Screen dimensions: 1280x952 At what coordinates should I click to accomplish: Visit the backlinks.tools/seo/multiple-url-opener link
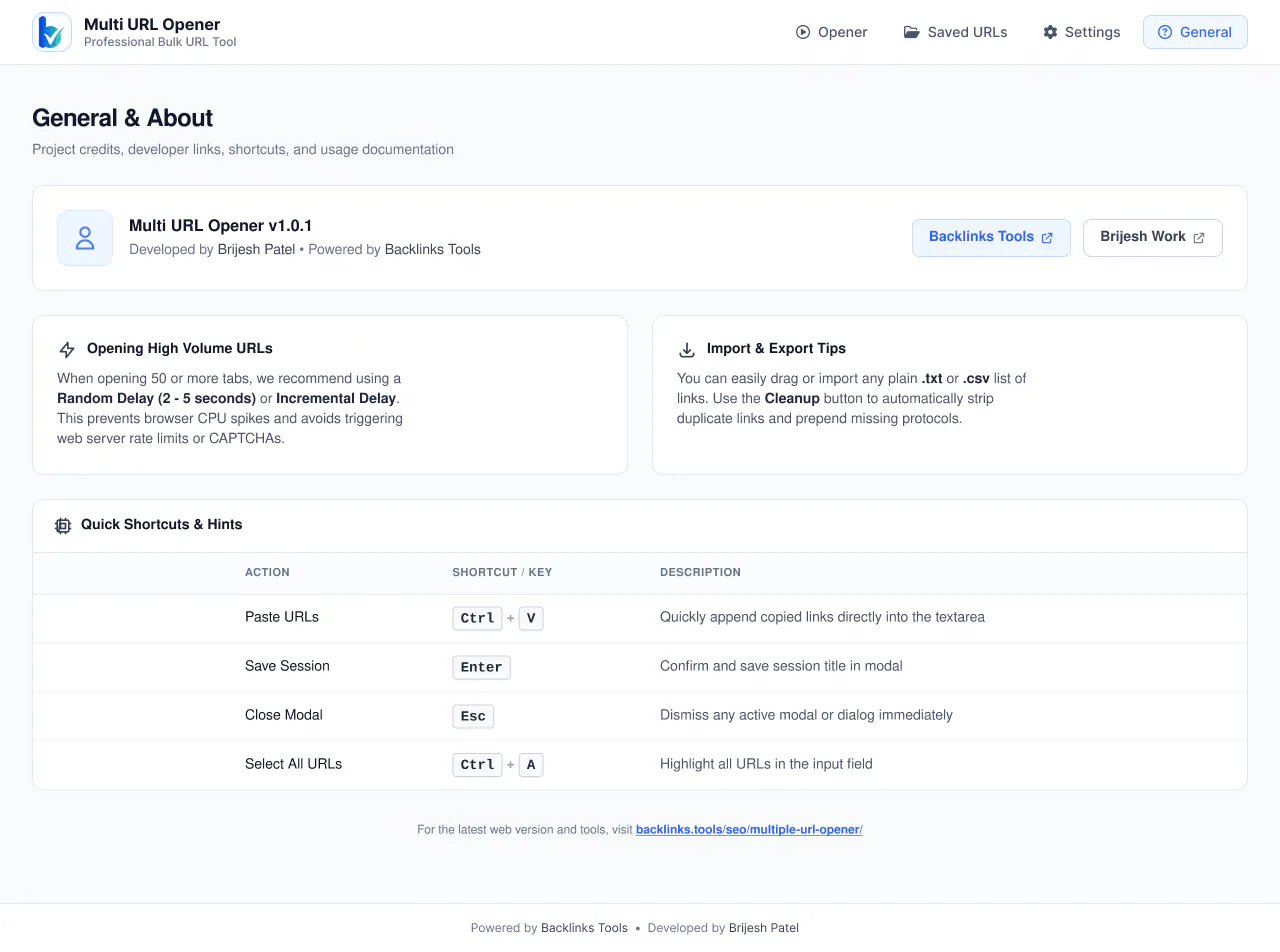(x=749, y=830)
